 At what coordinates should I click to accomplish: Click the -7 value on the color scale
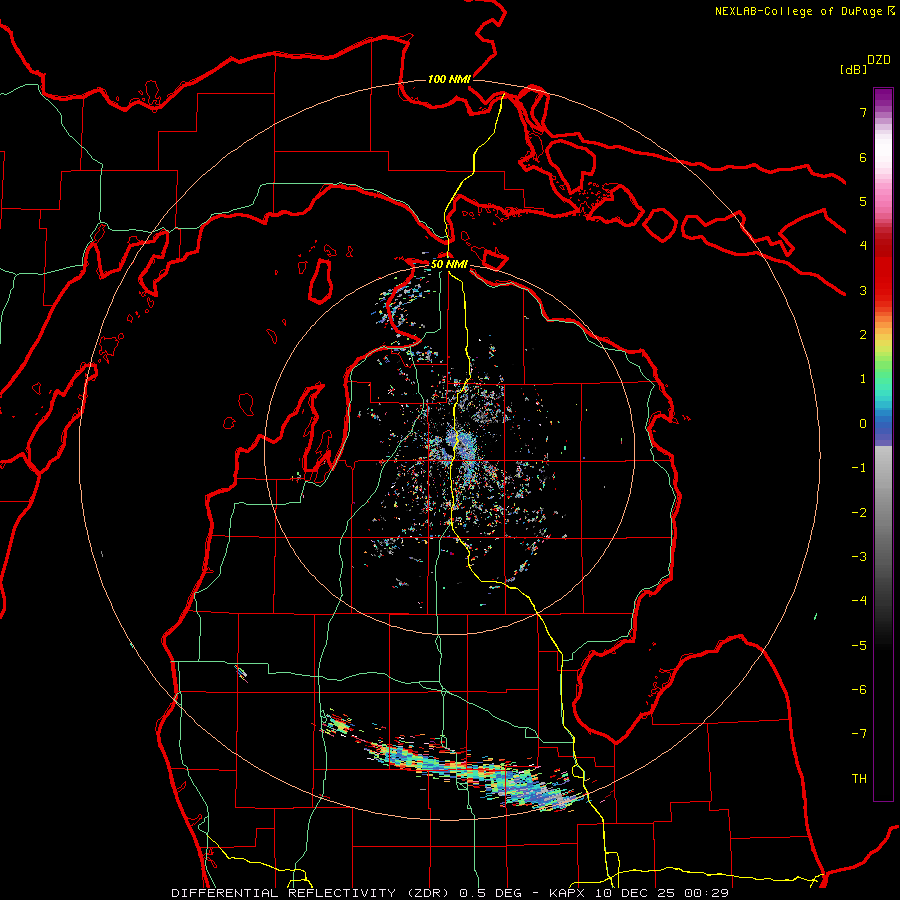859,734
